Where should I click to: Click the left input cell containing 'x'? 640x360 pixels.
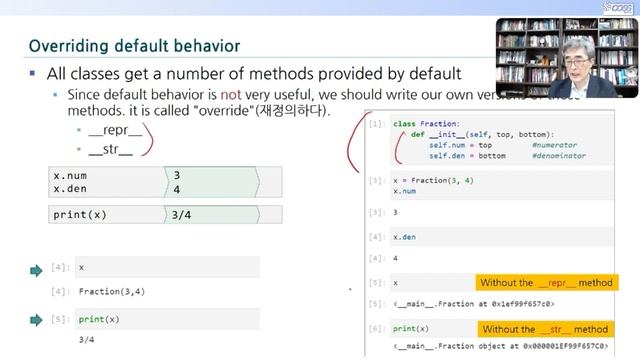pos(167,267)
